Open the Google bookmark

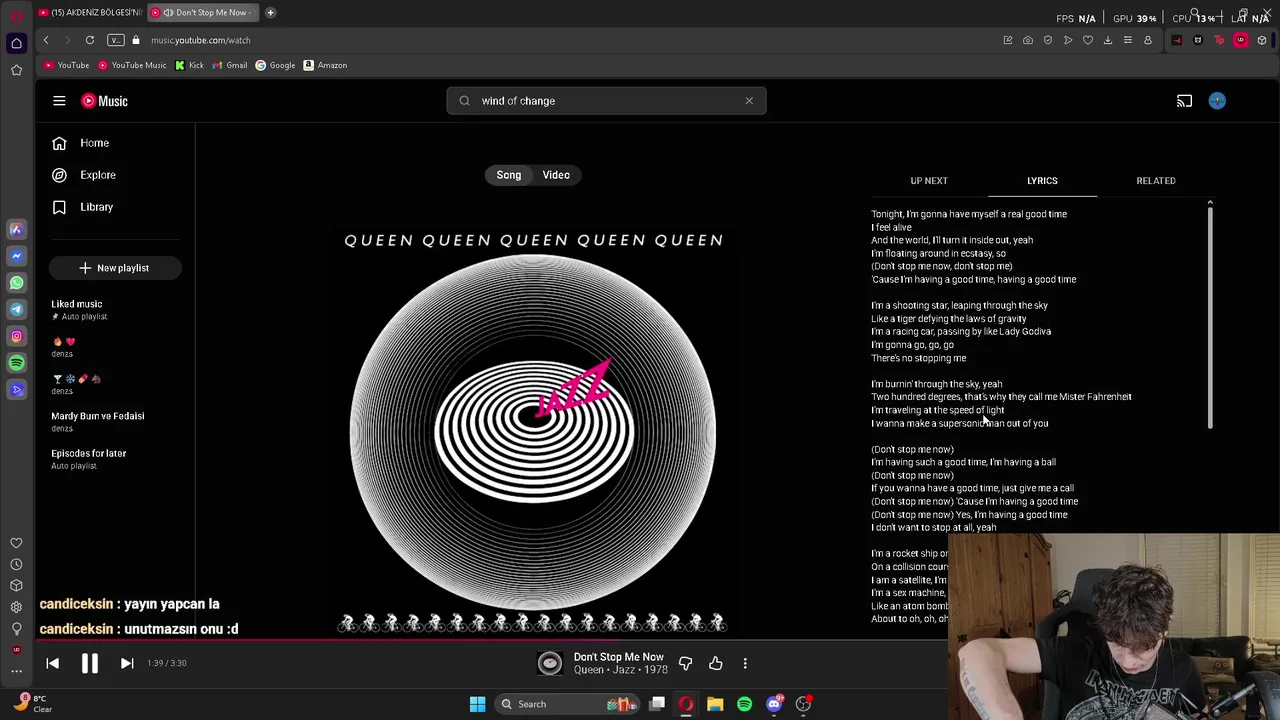click(x=275, y=65)
